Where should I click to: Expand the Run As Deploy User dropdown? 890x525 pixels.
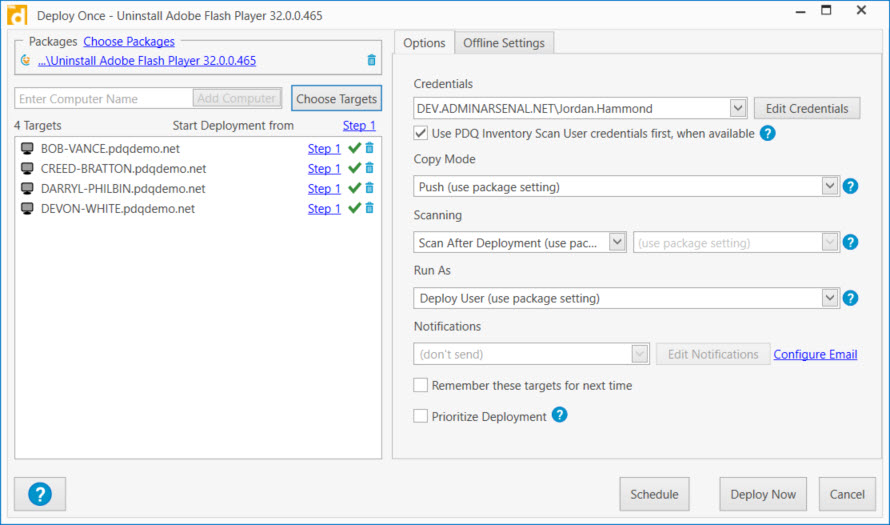pyautogui.click(x=830, y=298)
